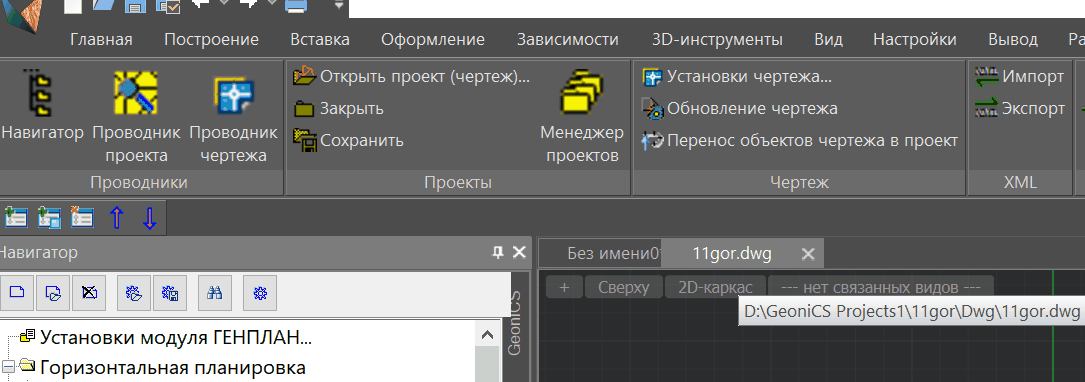Click third list icon left of blue arrows
The image size is (1085, 382).
(x=82, y=217)
